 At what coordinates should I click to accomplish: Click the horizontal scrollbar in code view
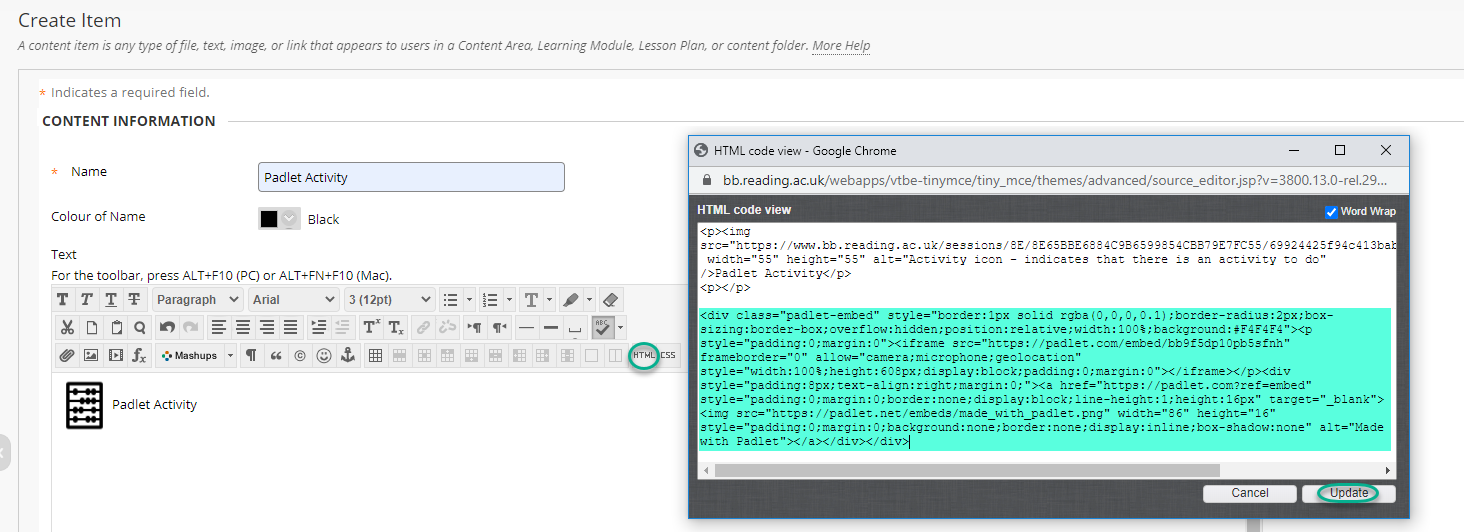(x=967, y=470)
